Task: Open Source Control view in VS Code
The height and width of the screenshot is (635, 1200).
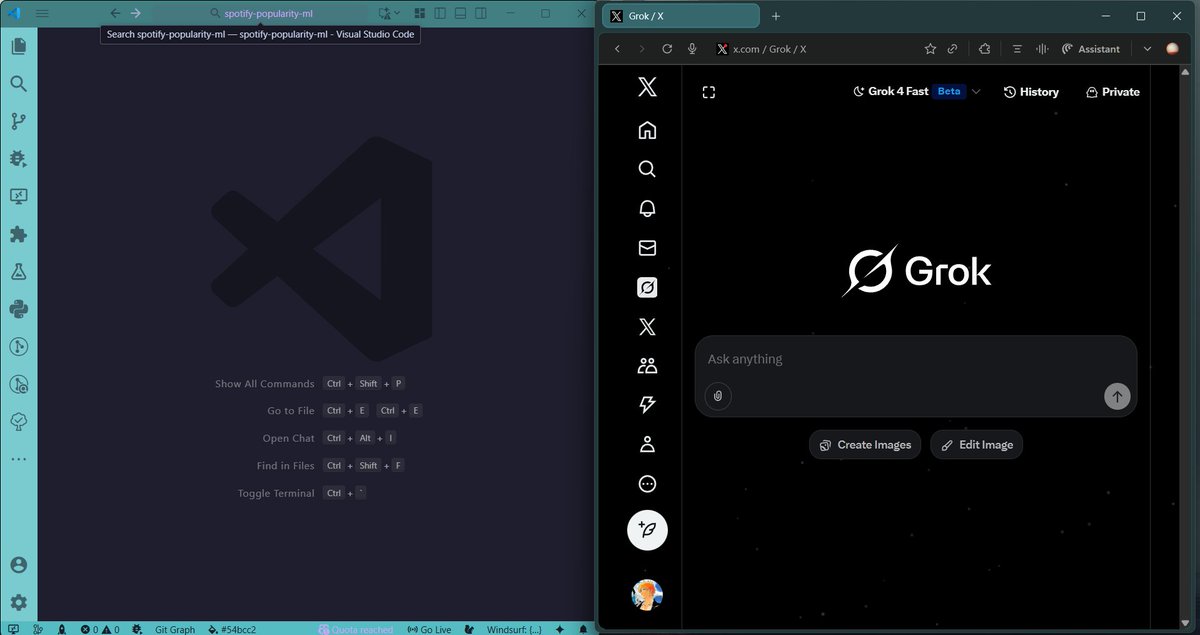Action: click(x=18, y=121)
